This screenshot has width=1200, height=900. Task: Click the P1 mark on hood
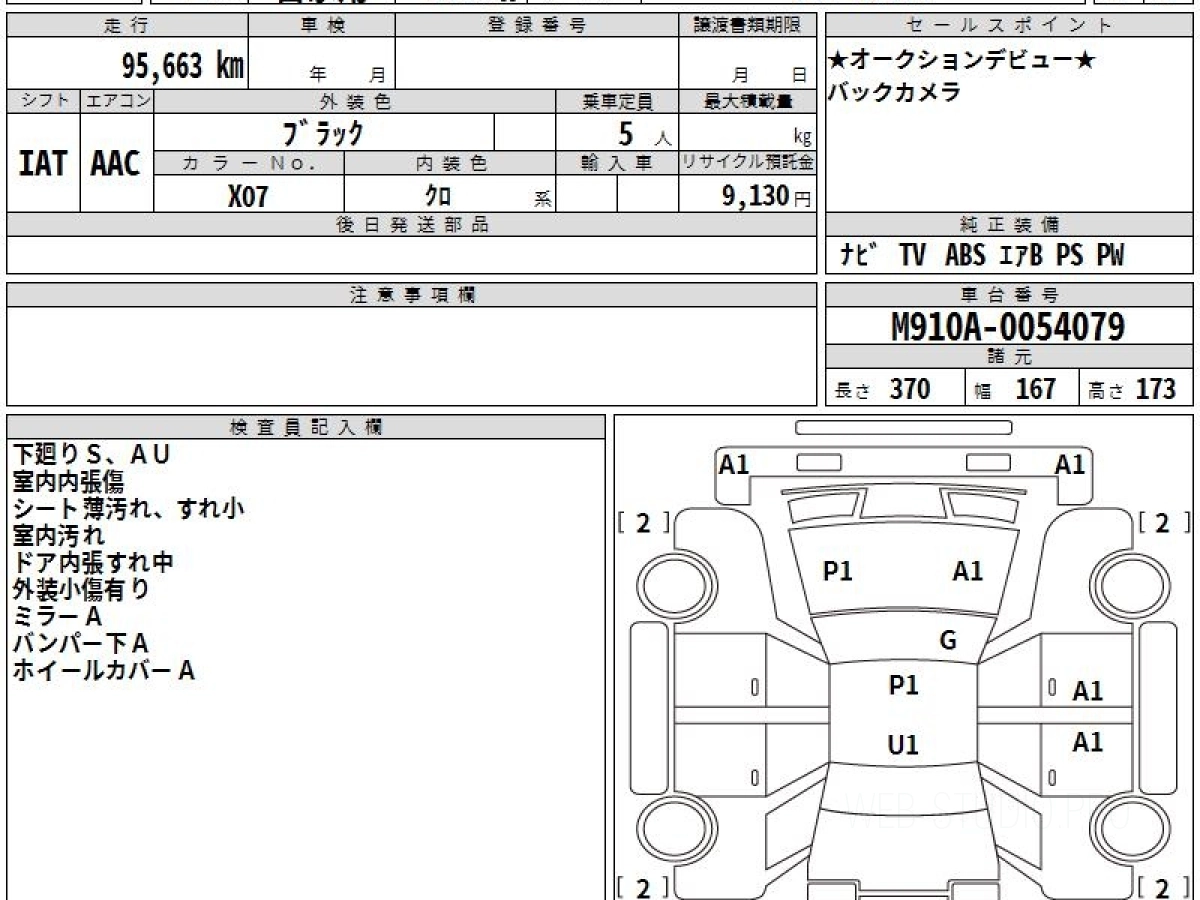click(838, 571)
